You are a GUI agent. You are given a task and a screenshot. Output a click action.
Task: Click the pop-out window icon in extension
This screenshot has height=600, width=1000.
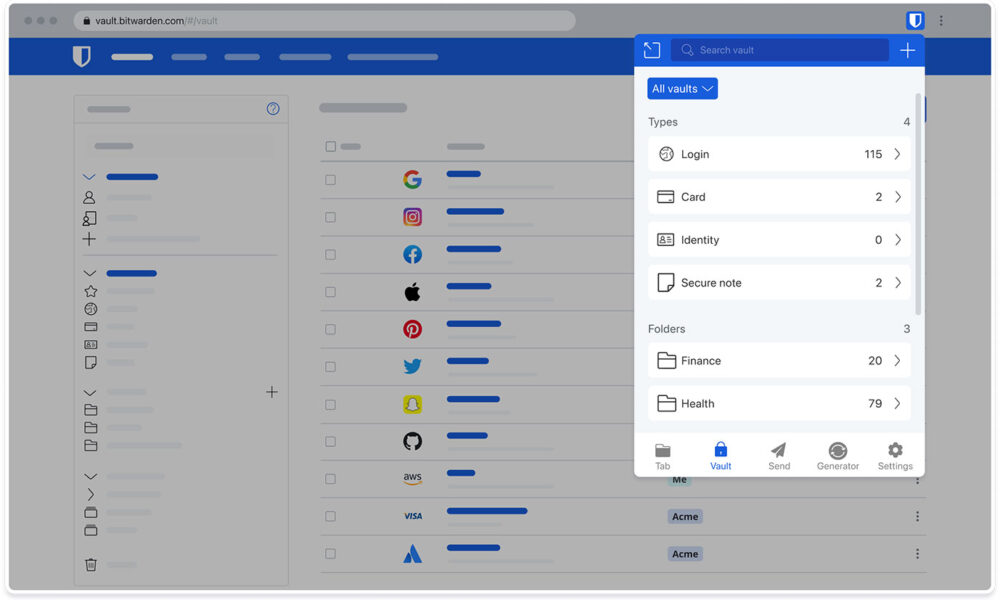point(652,50)
